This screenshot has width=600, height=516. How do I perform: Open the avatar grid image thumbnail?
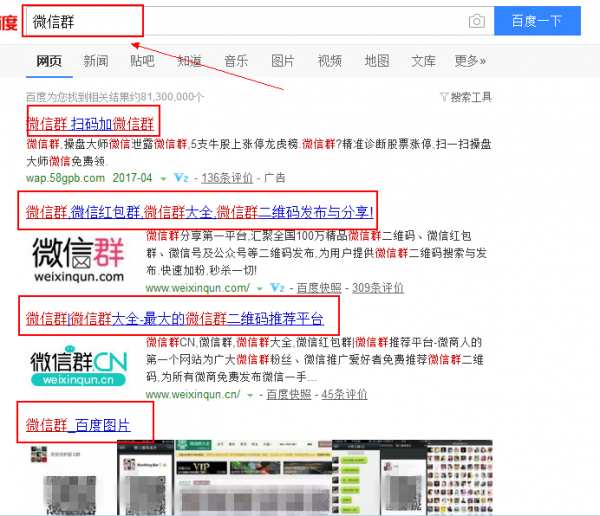[460, 478]
